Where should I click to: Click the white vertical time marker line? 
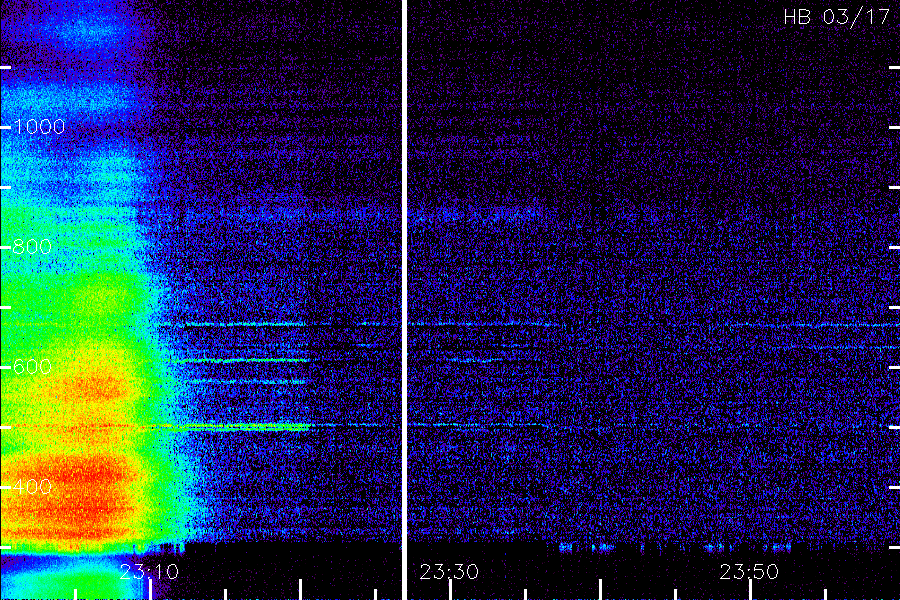tap(404, 300)
